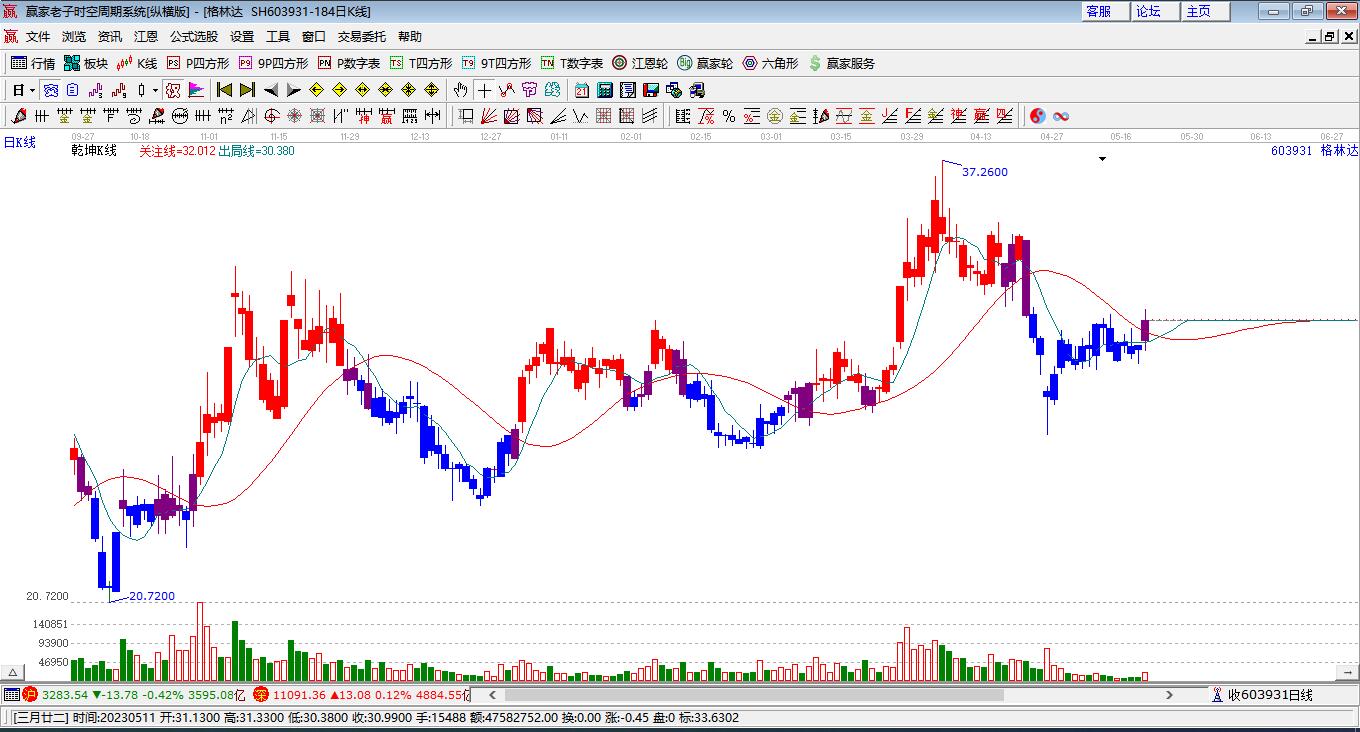The width and height of the screenshot is (1360, 732).
Task: Select the Gann angle lines tool
Action: click(x=558, y=116)
